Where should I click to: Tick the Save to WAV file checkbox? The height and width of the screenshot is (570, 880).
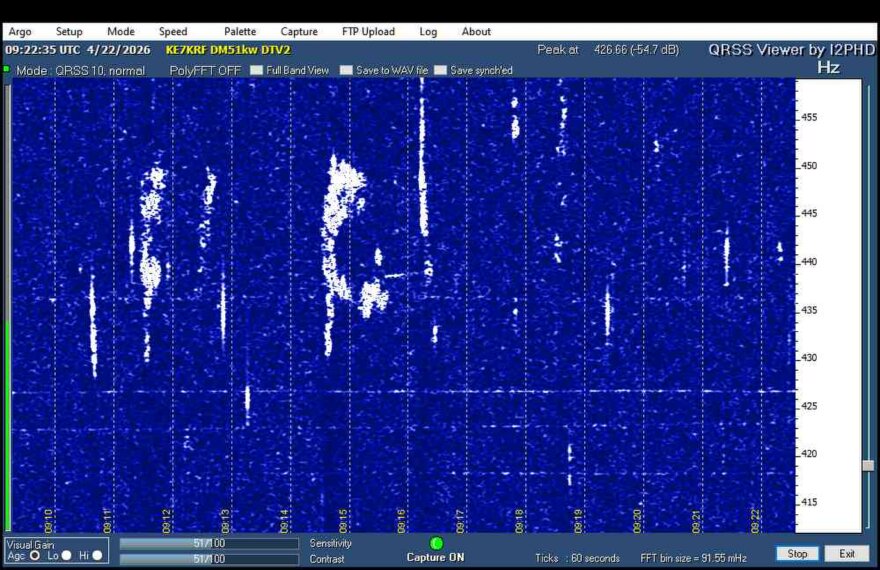[x=346, y=71]
